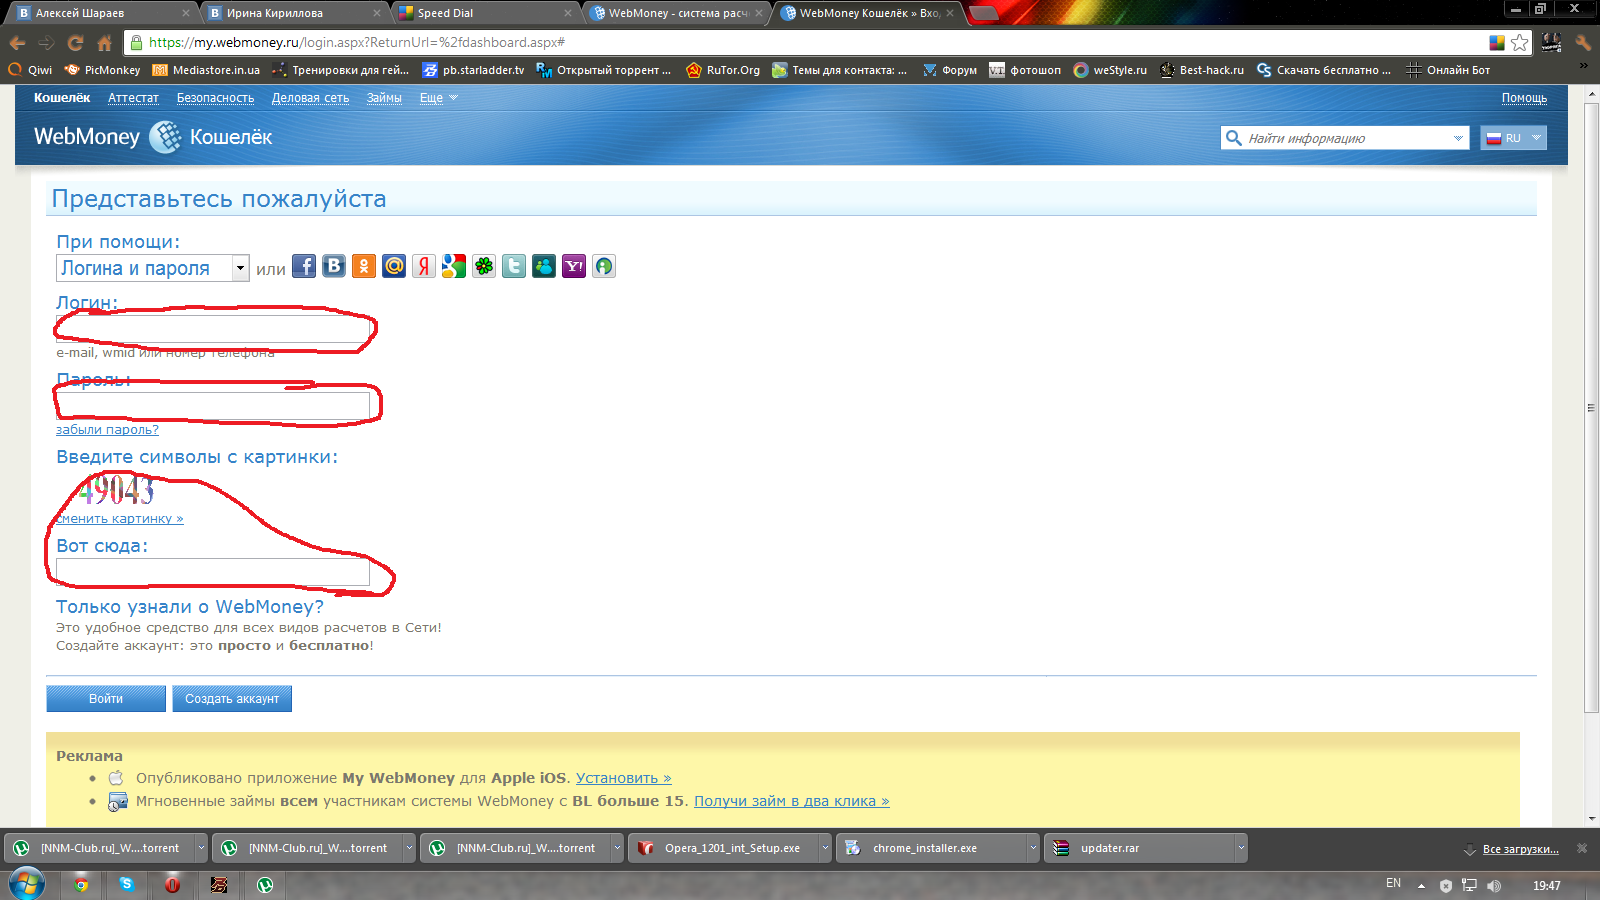The width and height of the screenshot is (1600, 900).
Task: Focus the "Логин" input field
Action: click(213, 329)
